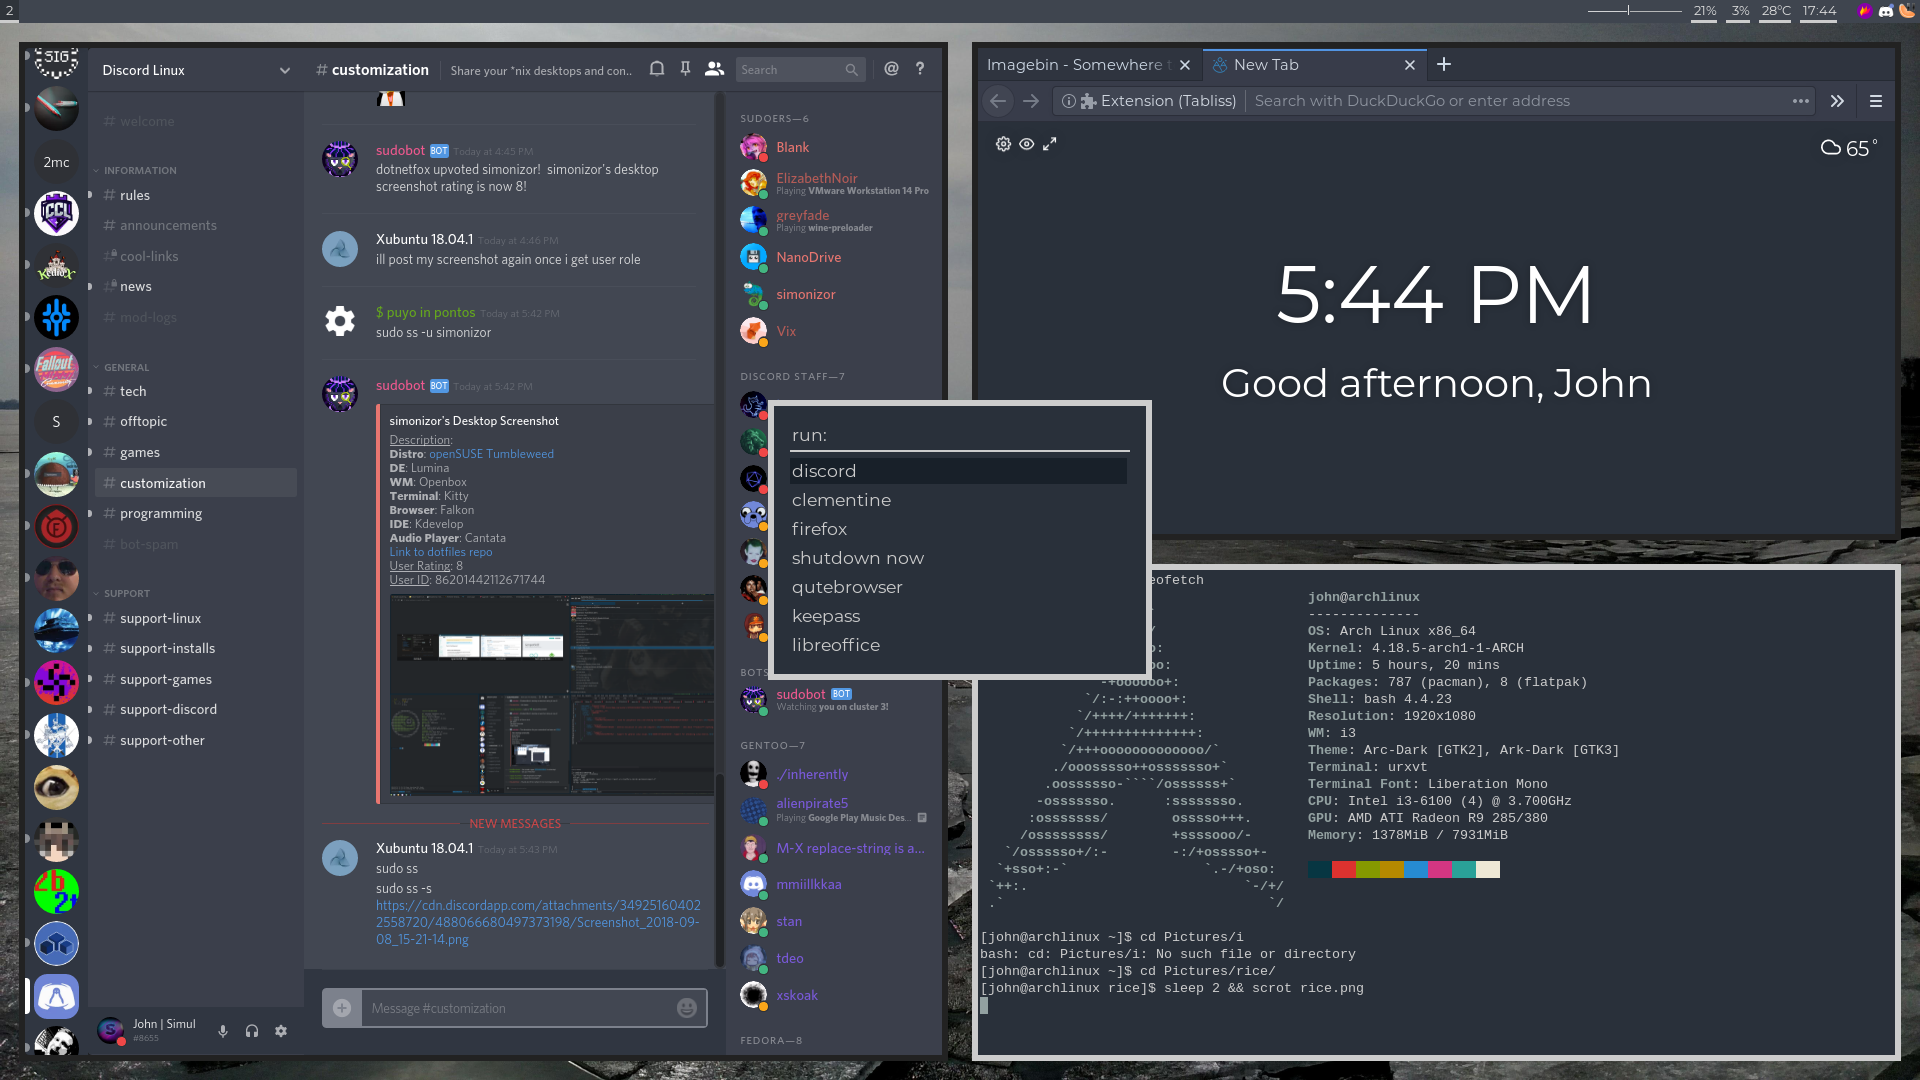
Task: Click the browser forward arrow
Action: coord(1031,101)
